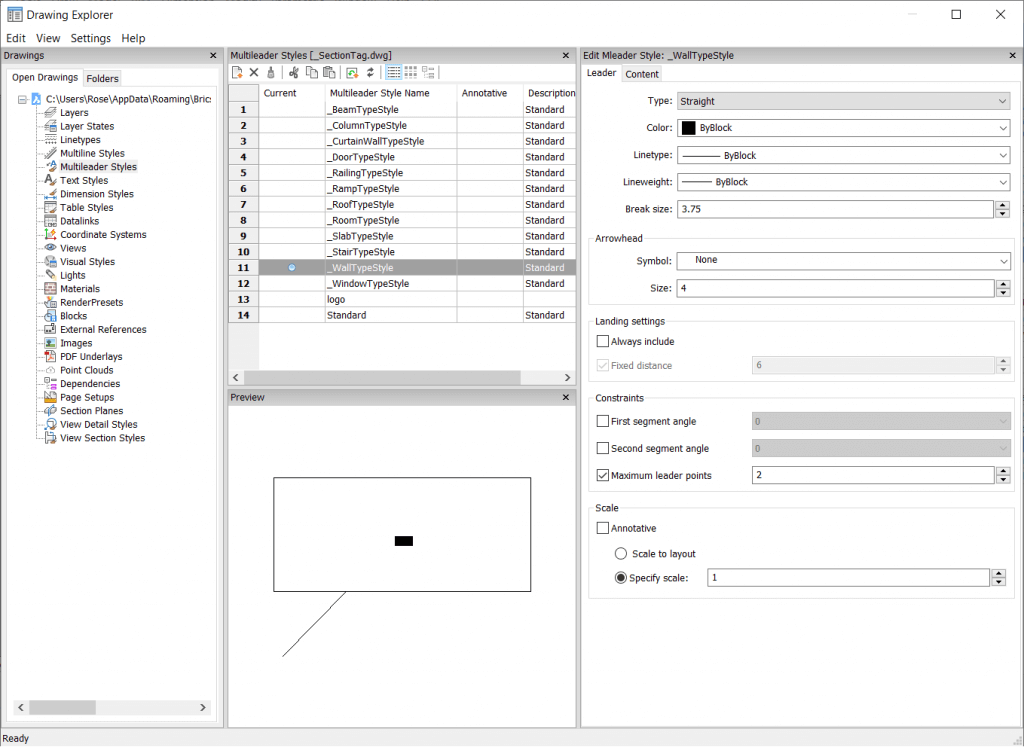Uncheck Maximum leader points checkbox
This screenshot has height=747, width=1024.
click(x=603, y=475)
